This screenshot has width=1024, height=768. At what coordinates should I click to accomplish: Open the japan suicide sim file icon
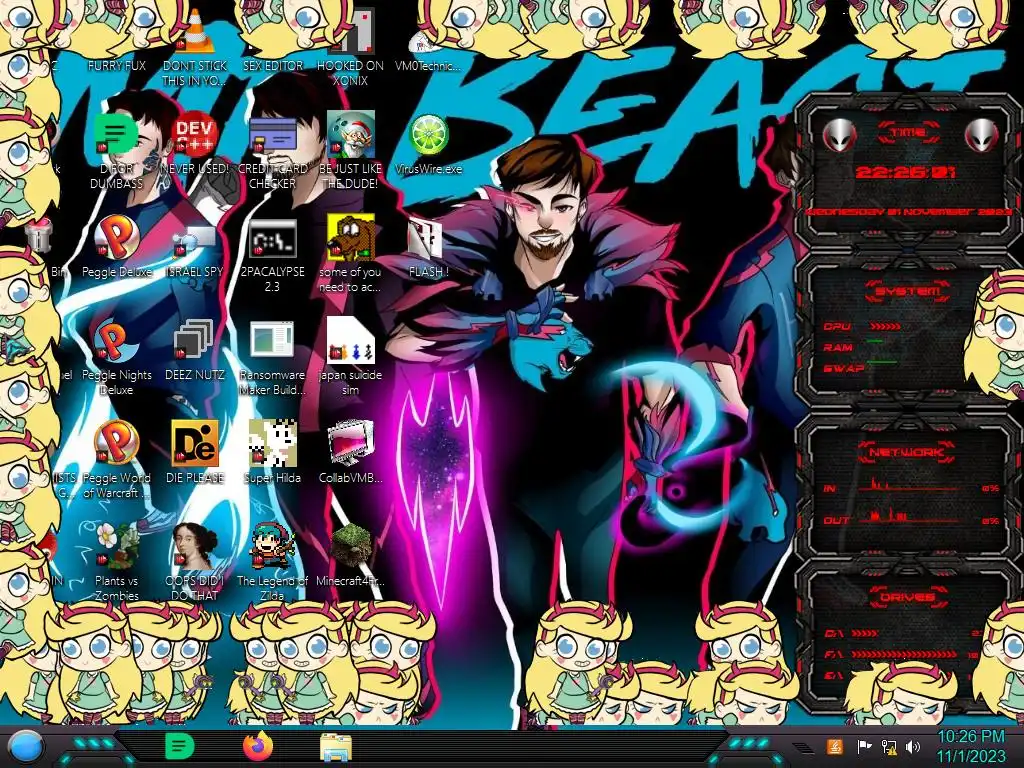[351, 341]
